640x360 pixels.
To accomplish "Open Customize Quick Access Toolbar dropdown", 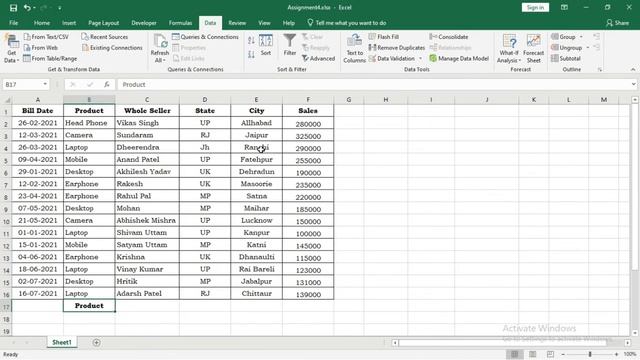I will tap(60, 8).
